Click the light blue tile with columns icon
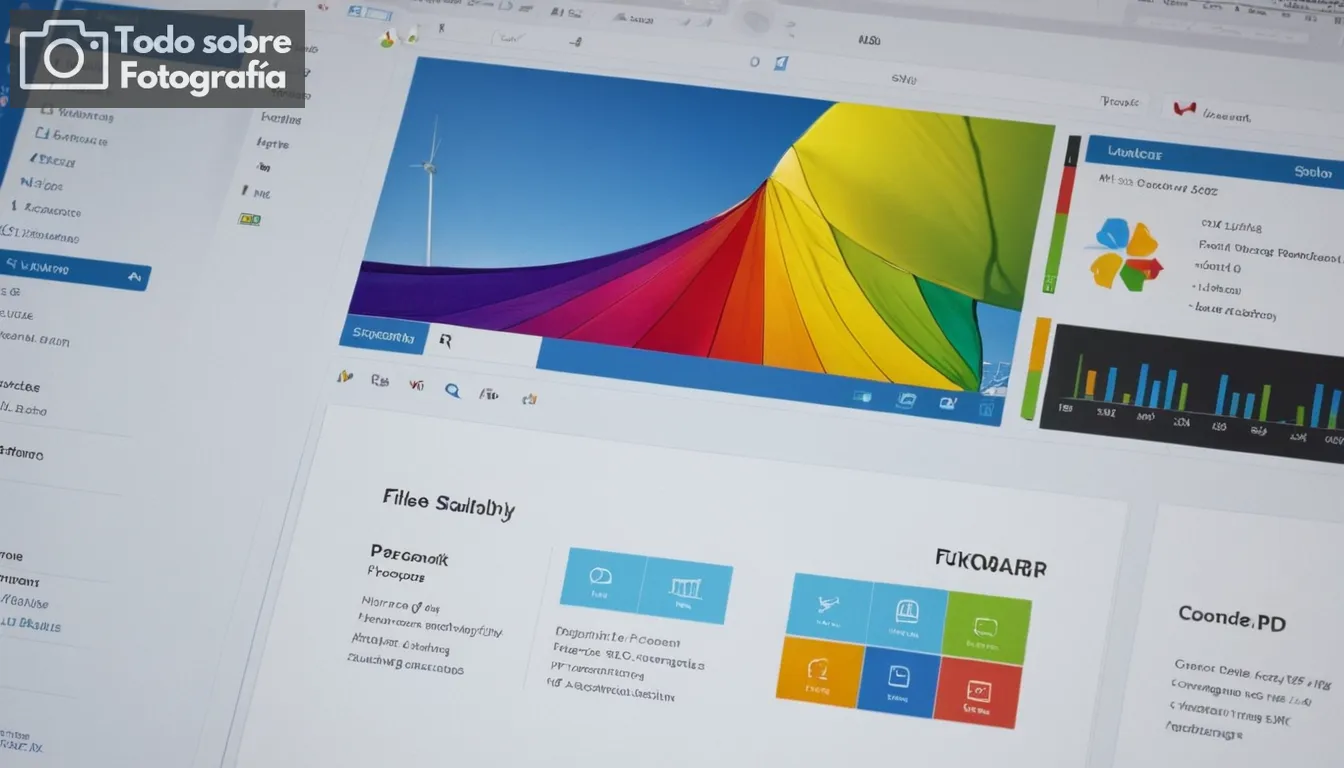 point(685,591)
